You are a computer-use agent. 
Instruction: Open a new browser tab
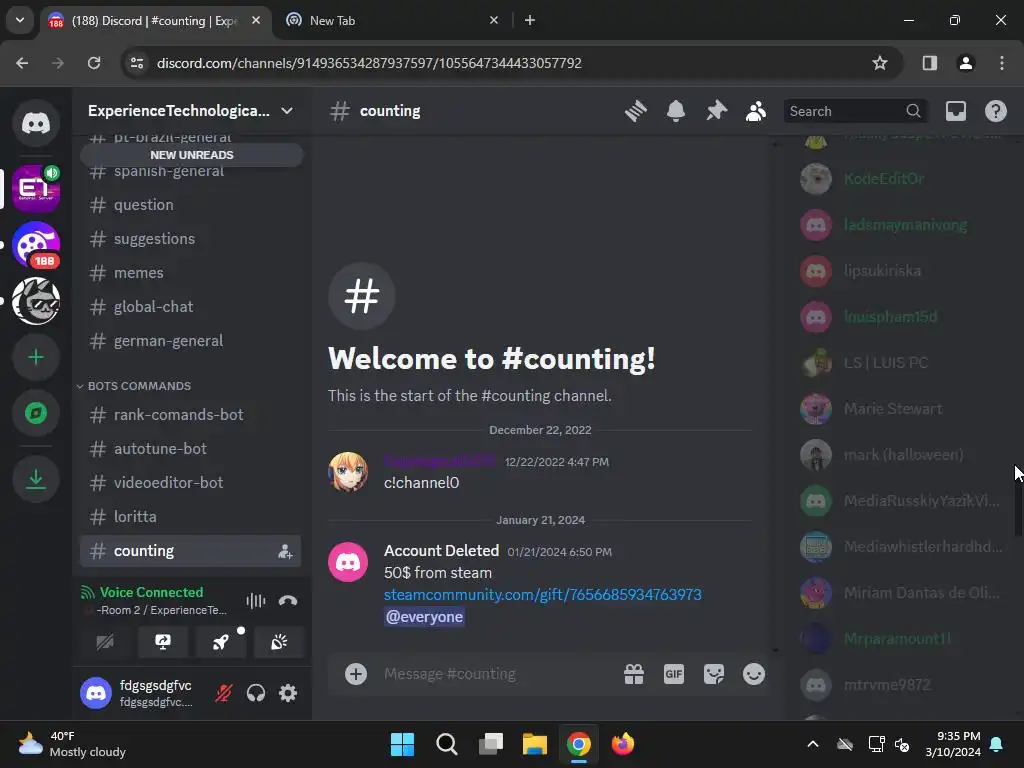coord(530,21)
